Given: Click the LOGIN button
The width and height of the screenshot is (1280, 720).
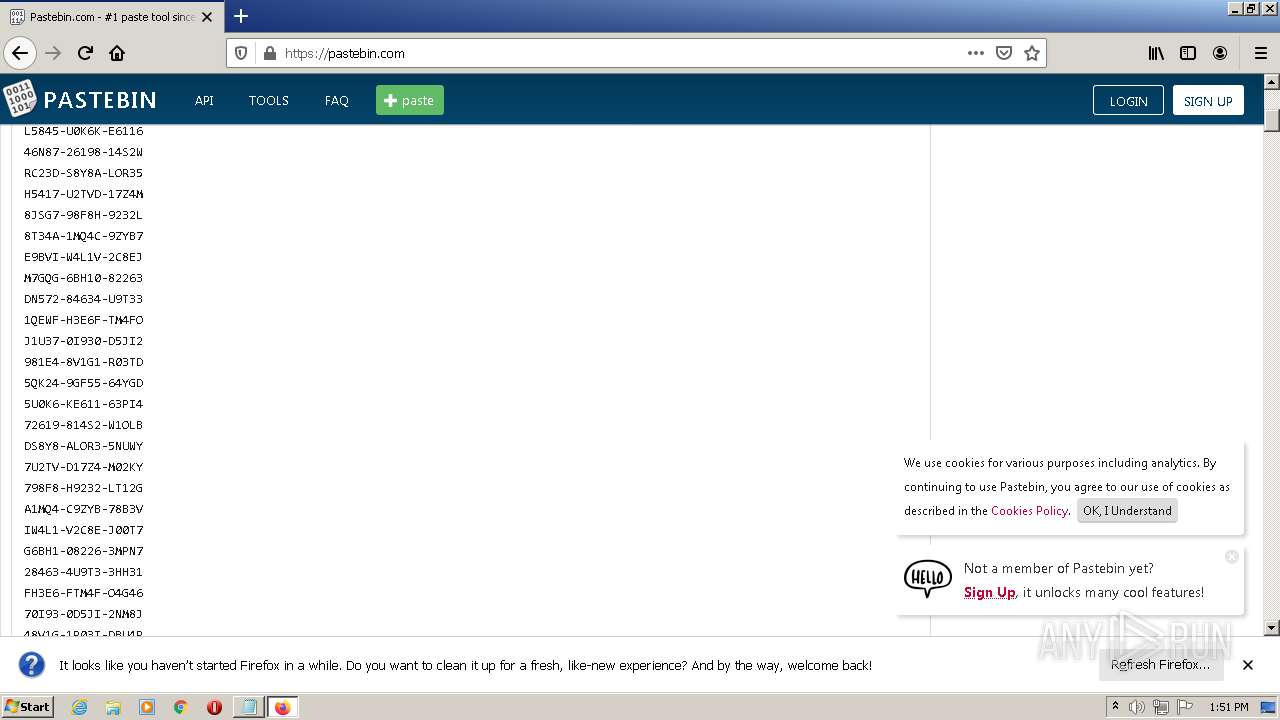Looking at the screenshot, I should coord(1128,101).
